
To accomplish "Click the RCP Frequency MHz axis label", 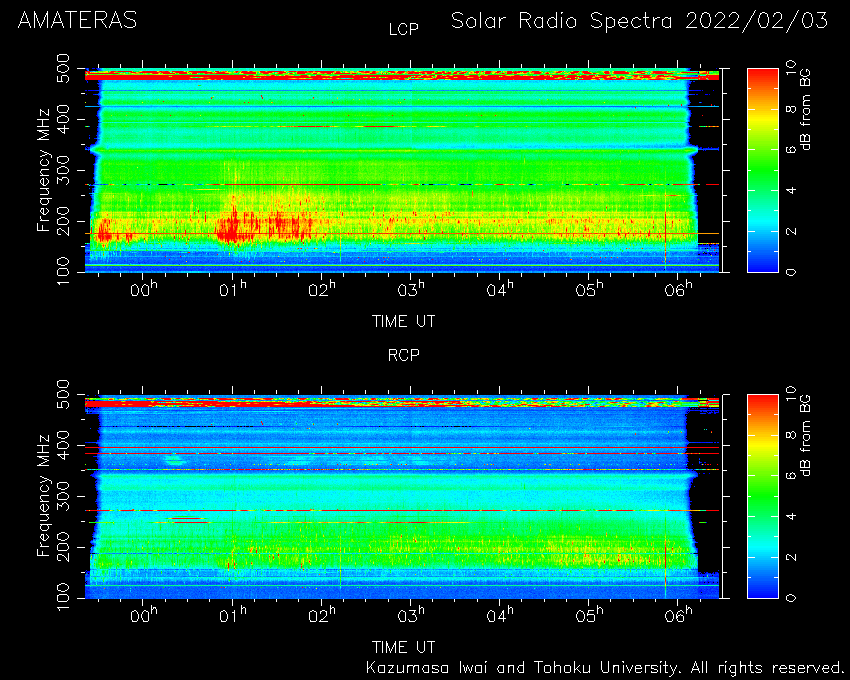I will pyautogui.click(x=44, y=496).
